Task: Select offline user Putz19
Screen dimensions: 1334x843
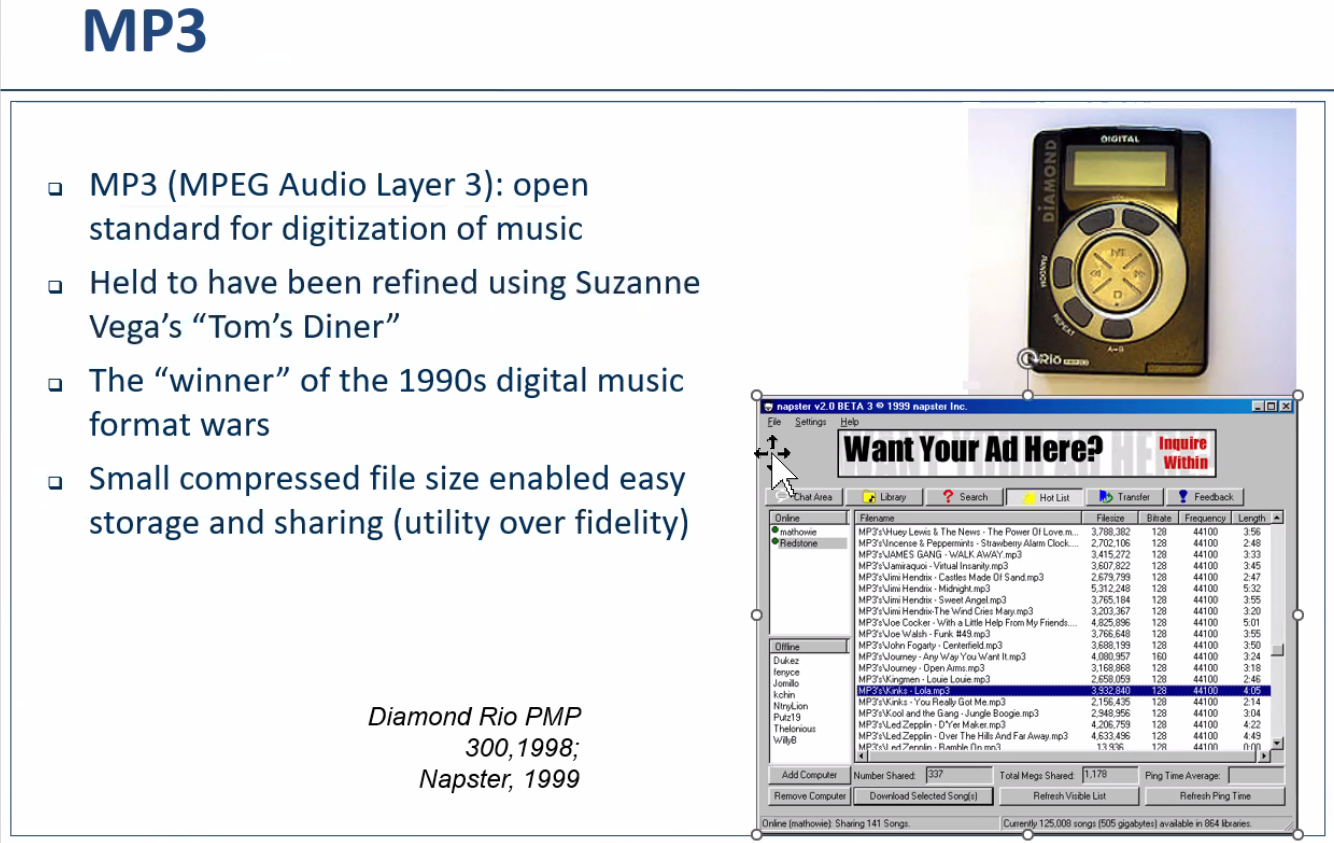Action: pos(788,717)
